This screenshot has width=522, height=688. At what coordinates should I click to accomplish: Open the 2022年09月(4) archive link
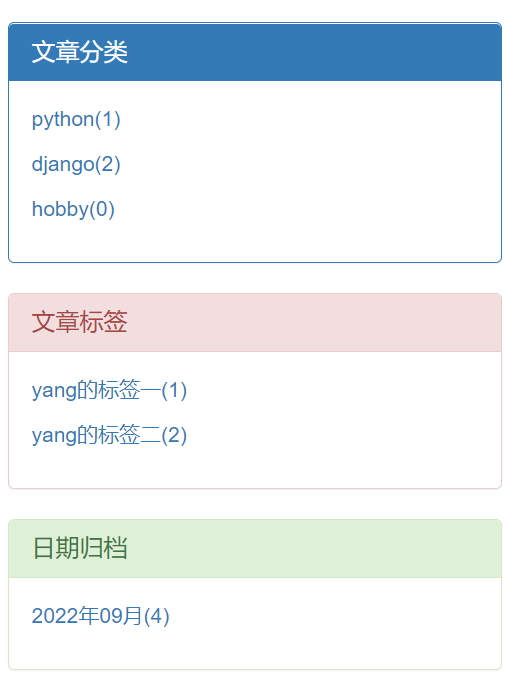pyautogui.click(x=100, y=616)
